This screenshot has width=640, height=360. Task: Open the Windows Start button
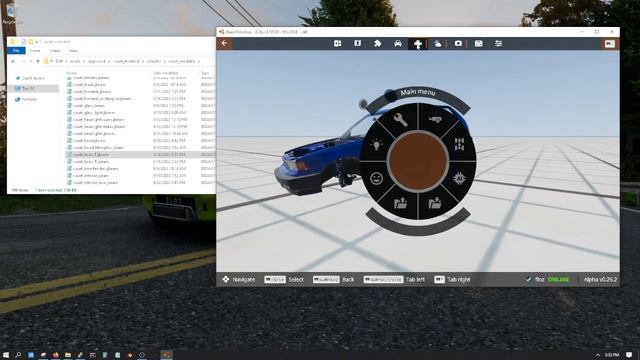[6, 355]
